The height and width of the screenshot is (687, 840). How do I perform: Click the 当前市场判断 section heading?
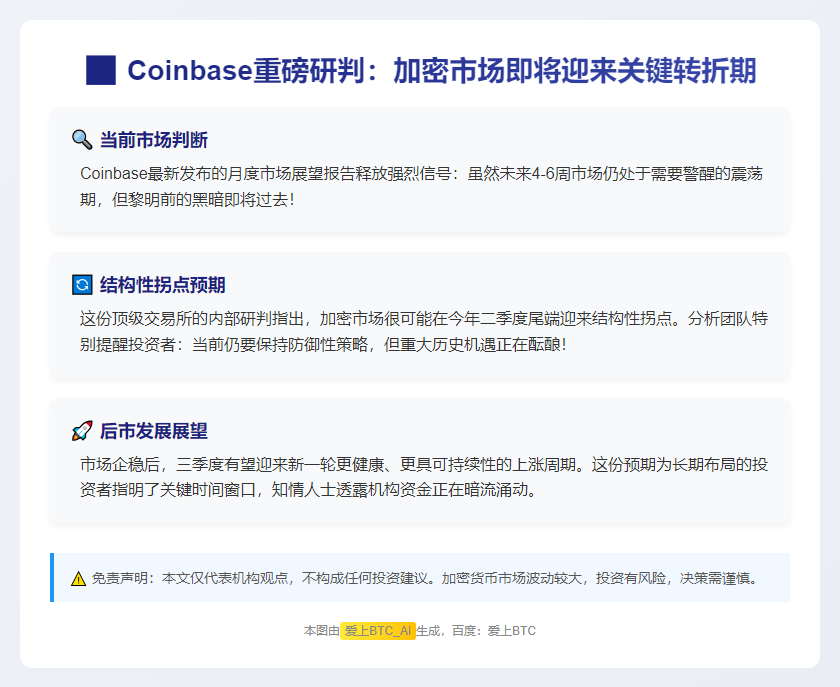click(x=154, y=140)
